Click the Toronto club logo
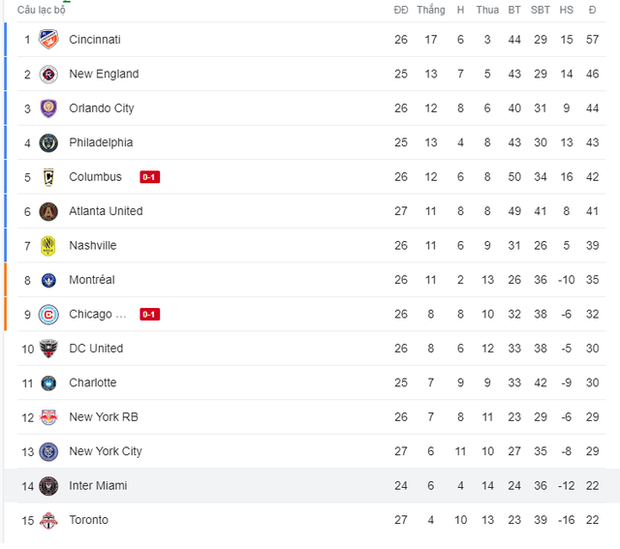This screenshot has height=549, width=620. [48, 520]
